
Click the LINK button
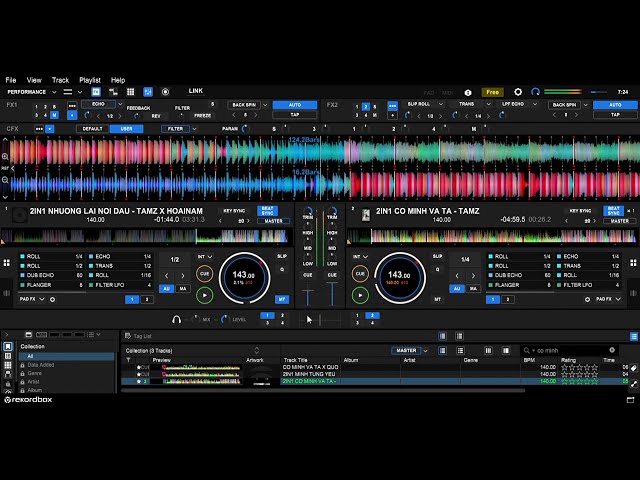coord(196,91)
